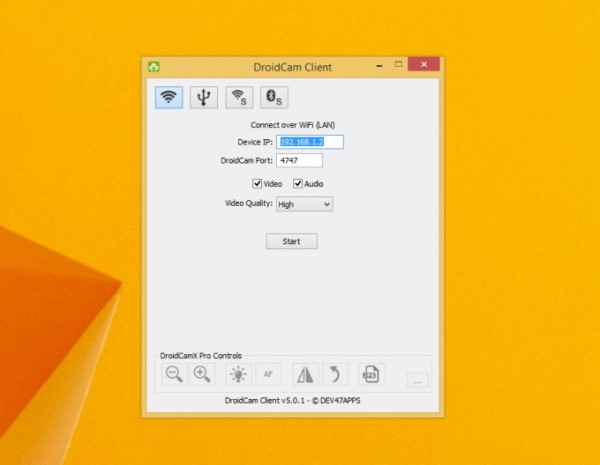600x465 pixels.
Task: Click the 'DroidCamX Pro Controls' label
Action: (x=201, y=356)
